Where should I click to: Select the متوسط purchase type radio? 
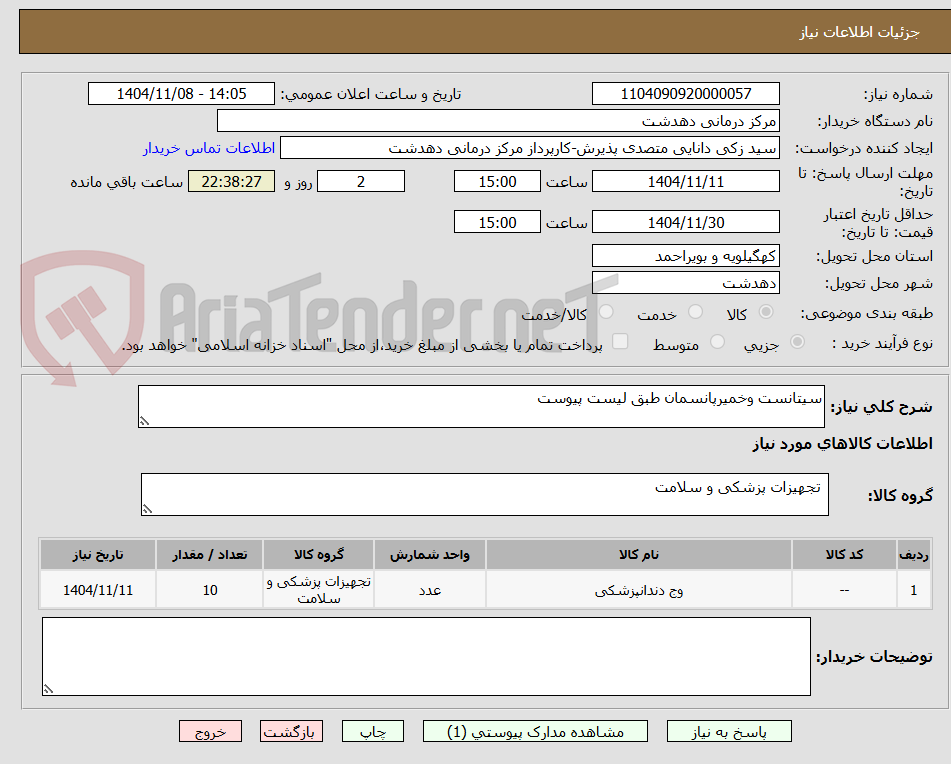point(717,342)
